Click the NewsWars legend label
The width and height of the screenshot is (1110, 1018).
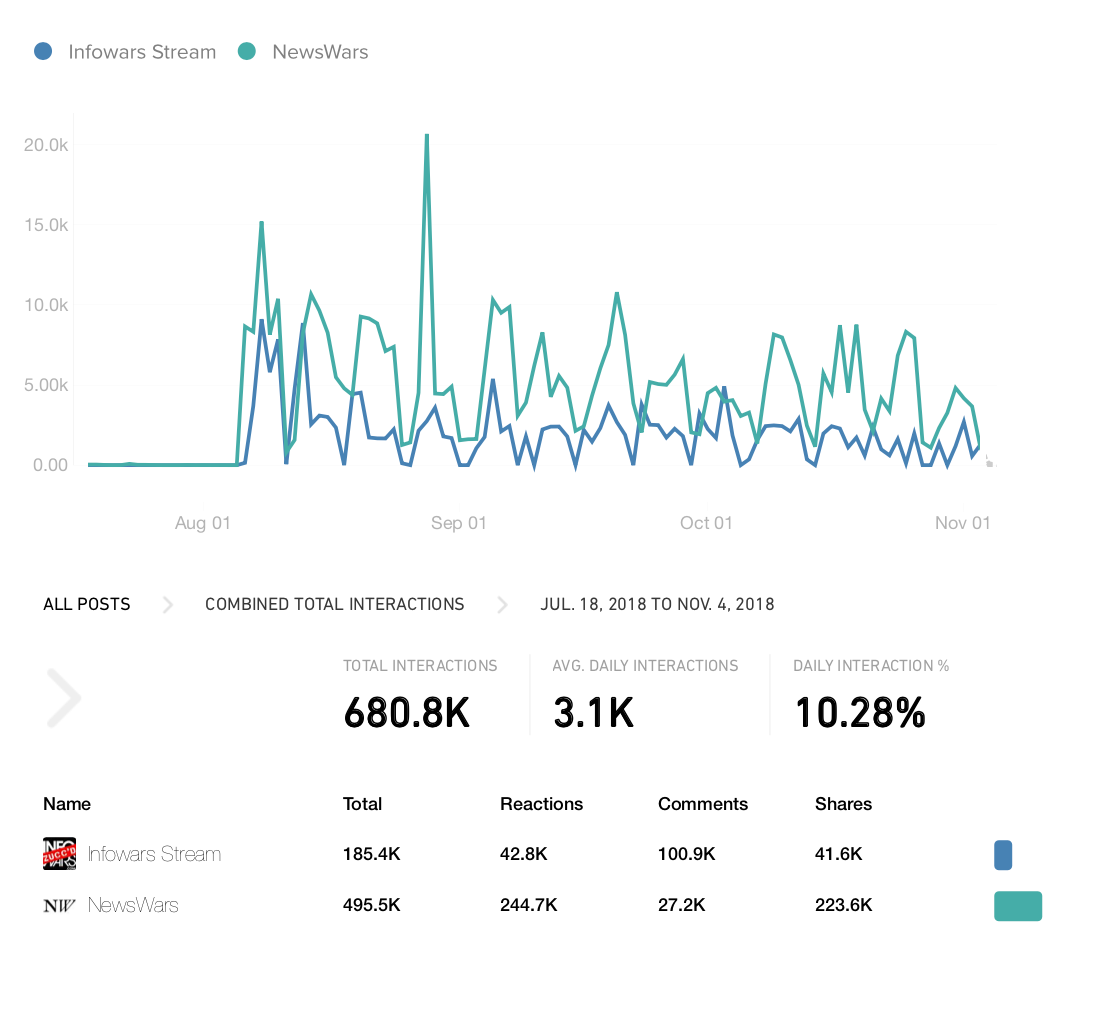click(320, 52)
